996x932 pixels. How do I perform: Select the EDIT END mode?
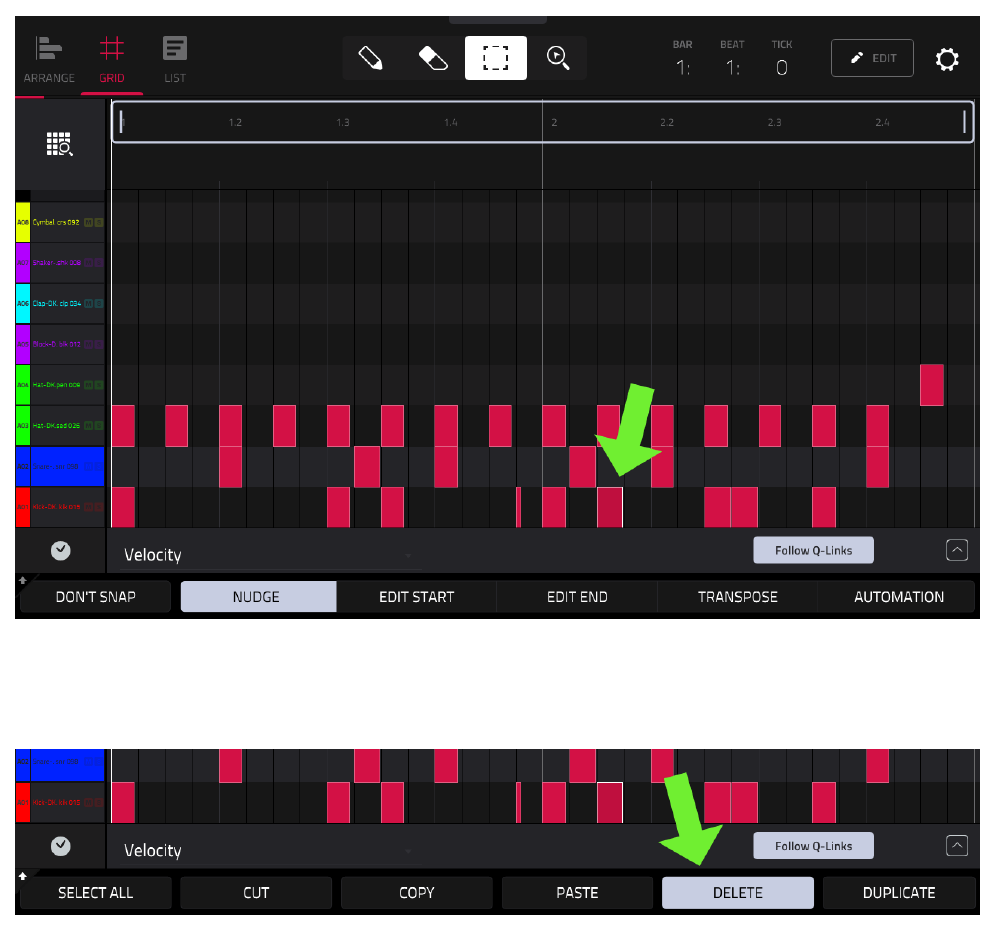pos(577,597)
